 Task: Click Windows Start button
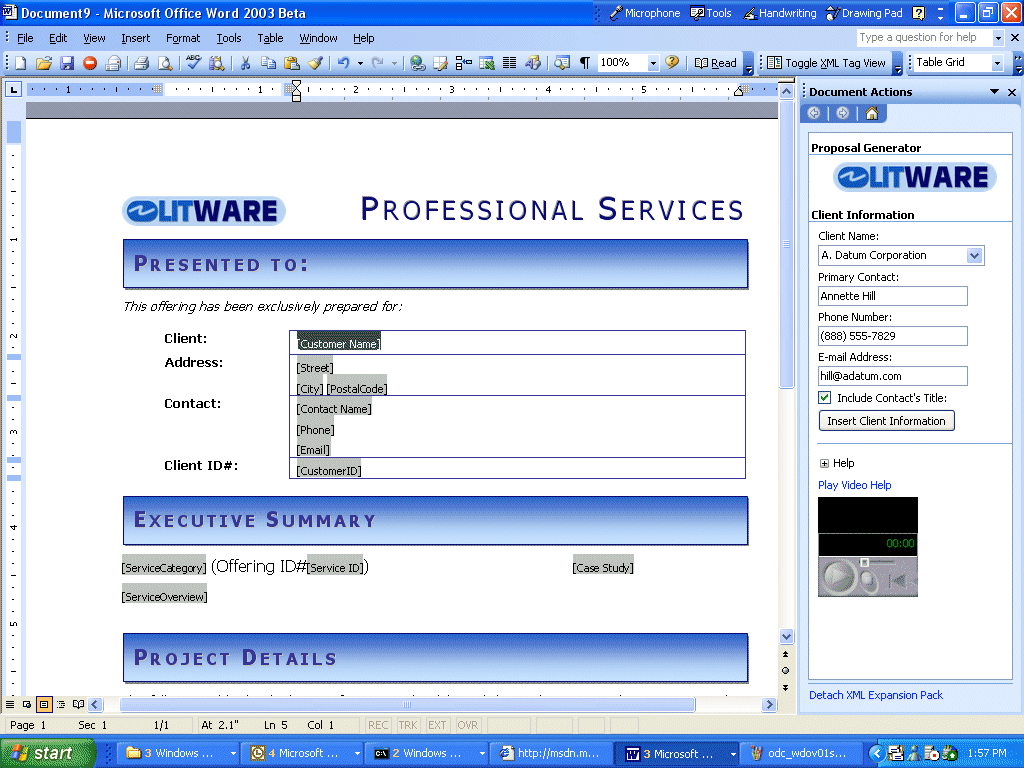tap(47, 753)
